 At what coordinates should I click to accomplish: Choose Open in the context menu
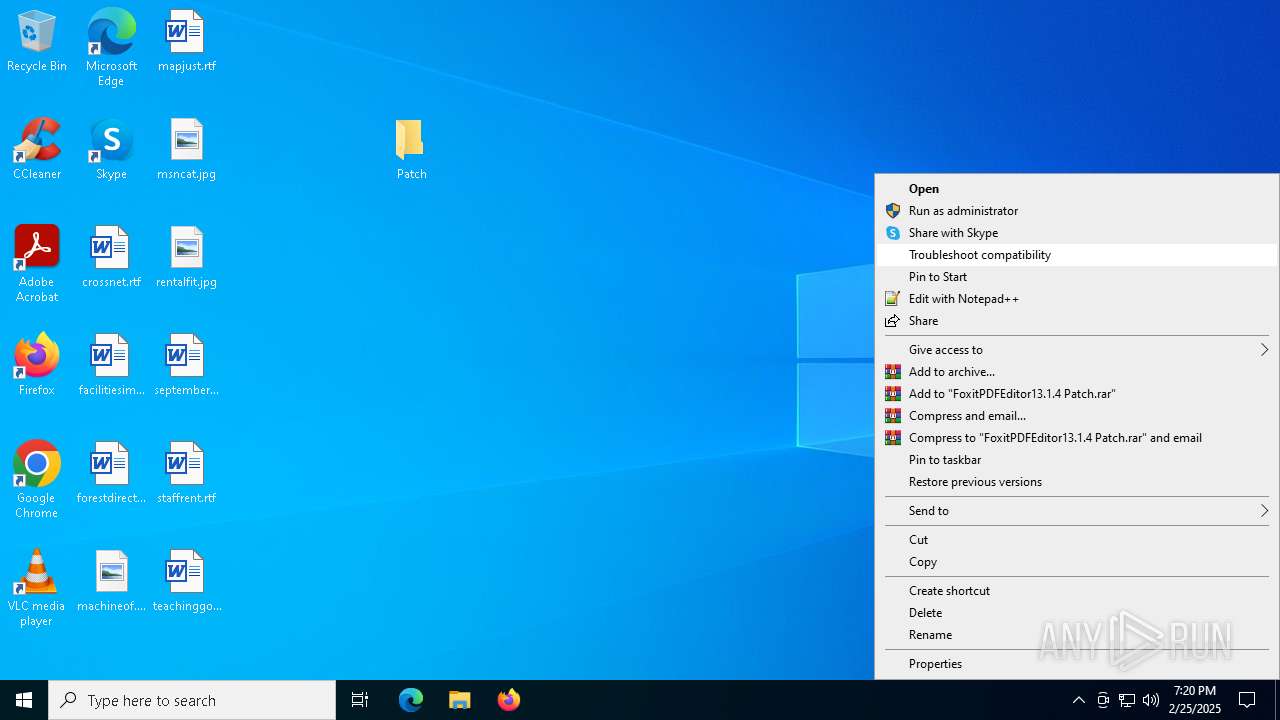click(x=1077, y=189)
